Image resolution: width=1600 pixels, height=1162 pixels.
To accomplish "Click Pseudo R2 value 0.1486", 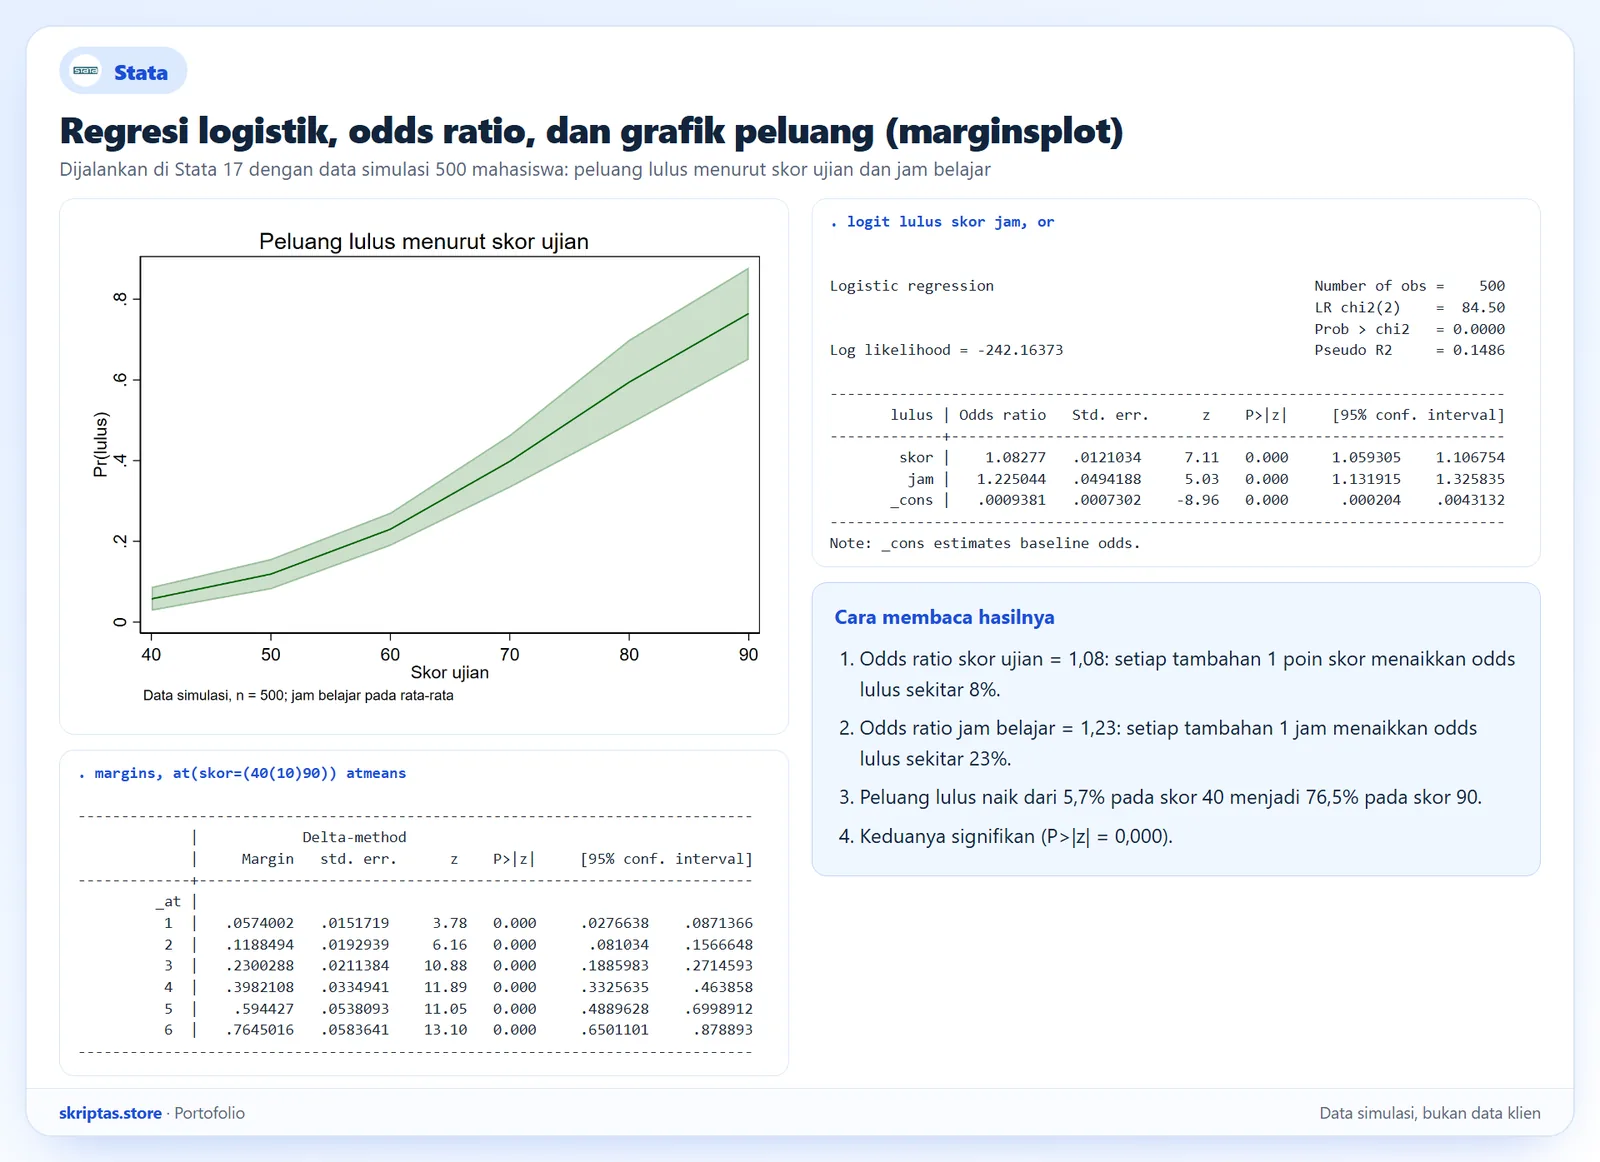I will [x=1479, y=350].
